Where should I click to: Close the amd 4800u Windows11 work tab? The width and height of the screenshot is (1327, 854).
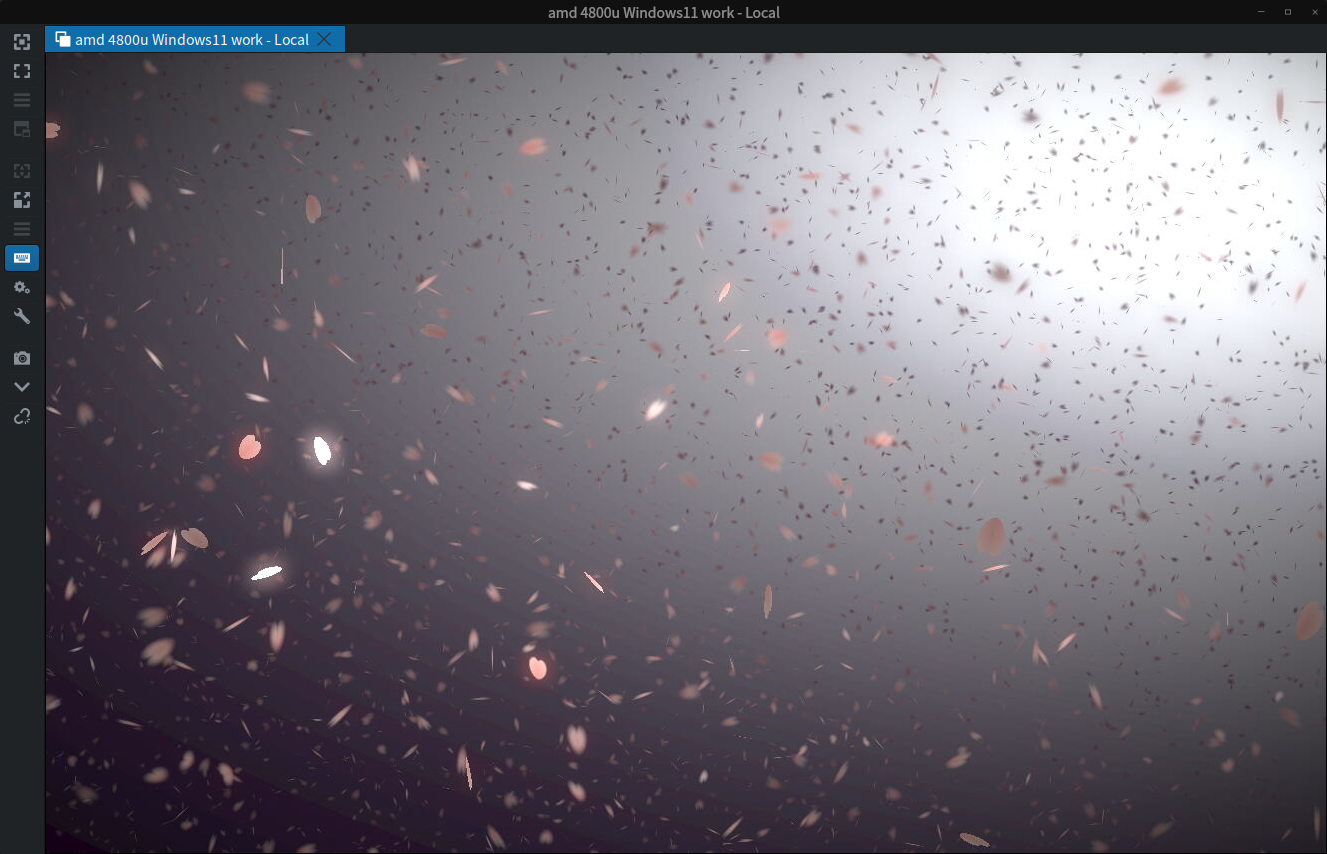[x=324, y=39]
